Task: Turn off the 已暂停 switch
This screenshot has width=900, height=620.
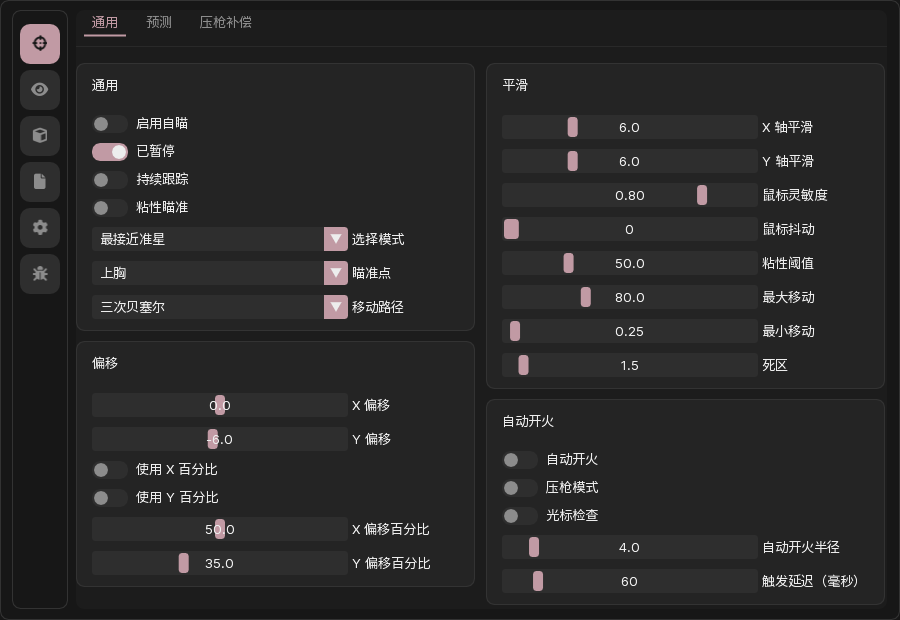Action: point(109,152)
